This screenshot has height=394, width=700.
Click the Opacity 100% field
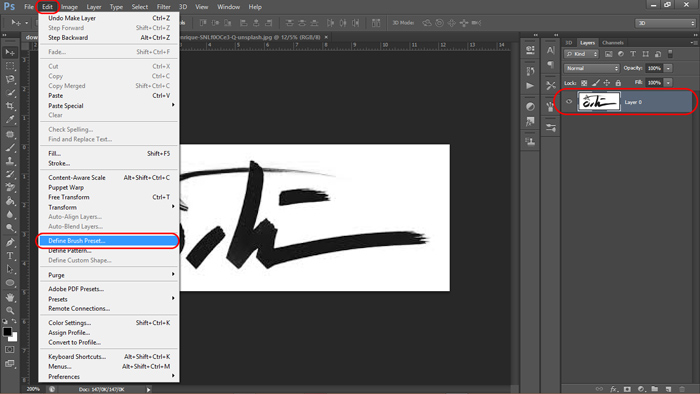[654, 68]
